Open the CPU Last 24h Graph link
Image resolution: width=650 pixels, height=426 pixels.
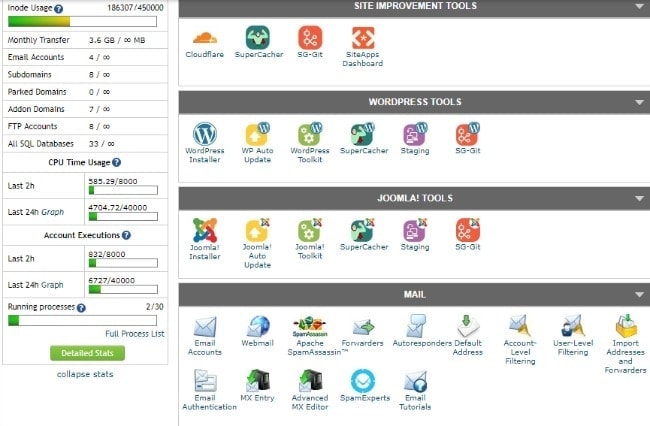click(x=53, y=212)
